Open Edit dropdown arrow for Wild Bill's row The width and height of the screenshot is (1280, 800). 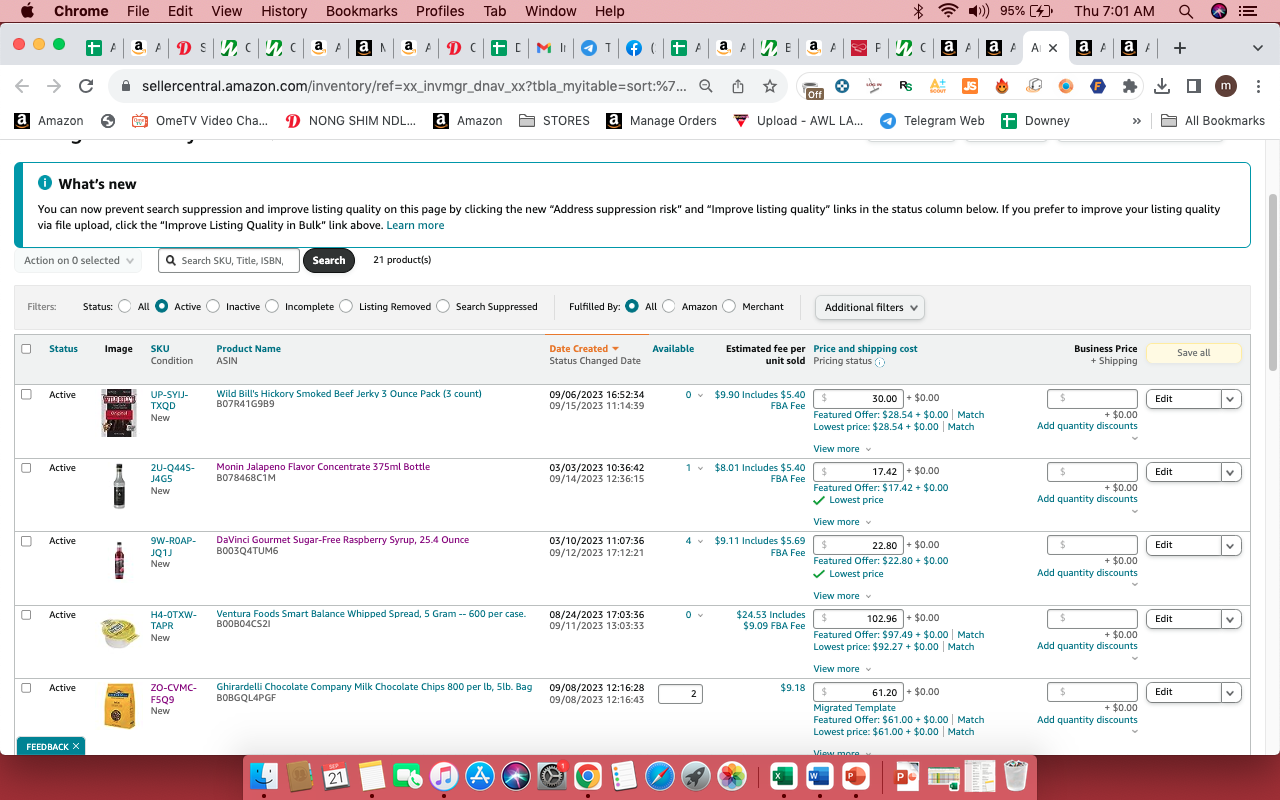click(1231, 399)
